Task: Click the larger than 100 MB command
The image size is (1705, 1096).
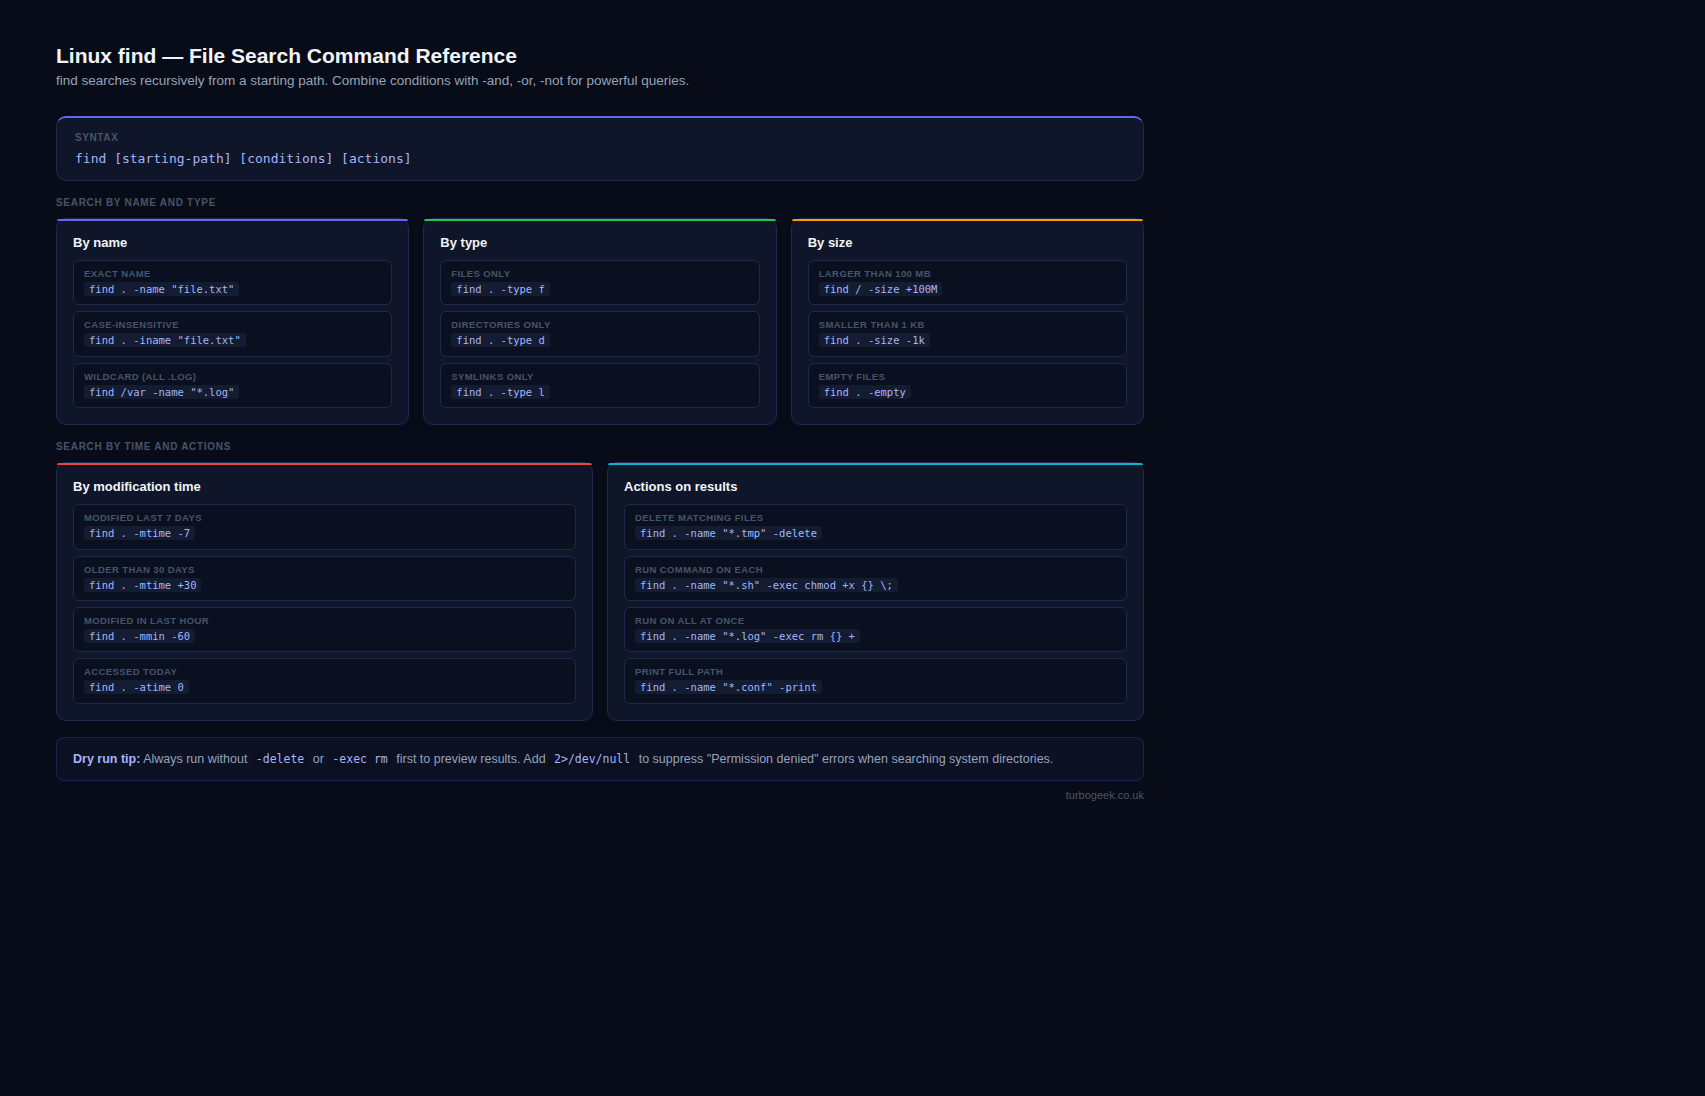Action: click(x=880, y=290)
